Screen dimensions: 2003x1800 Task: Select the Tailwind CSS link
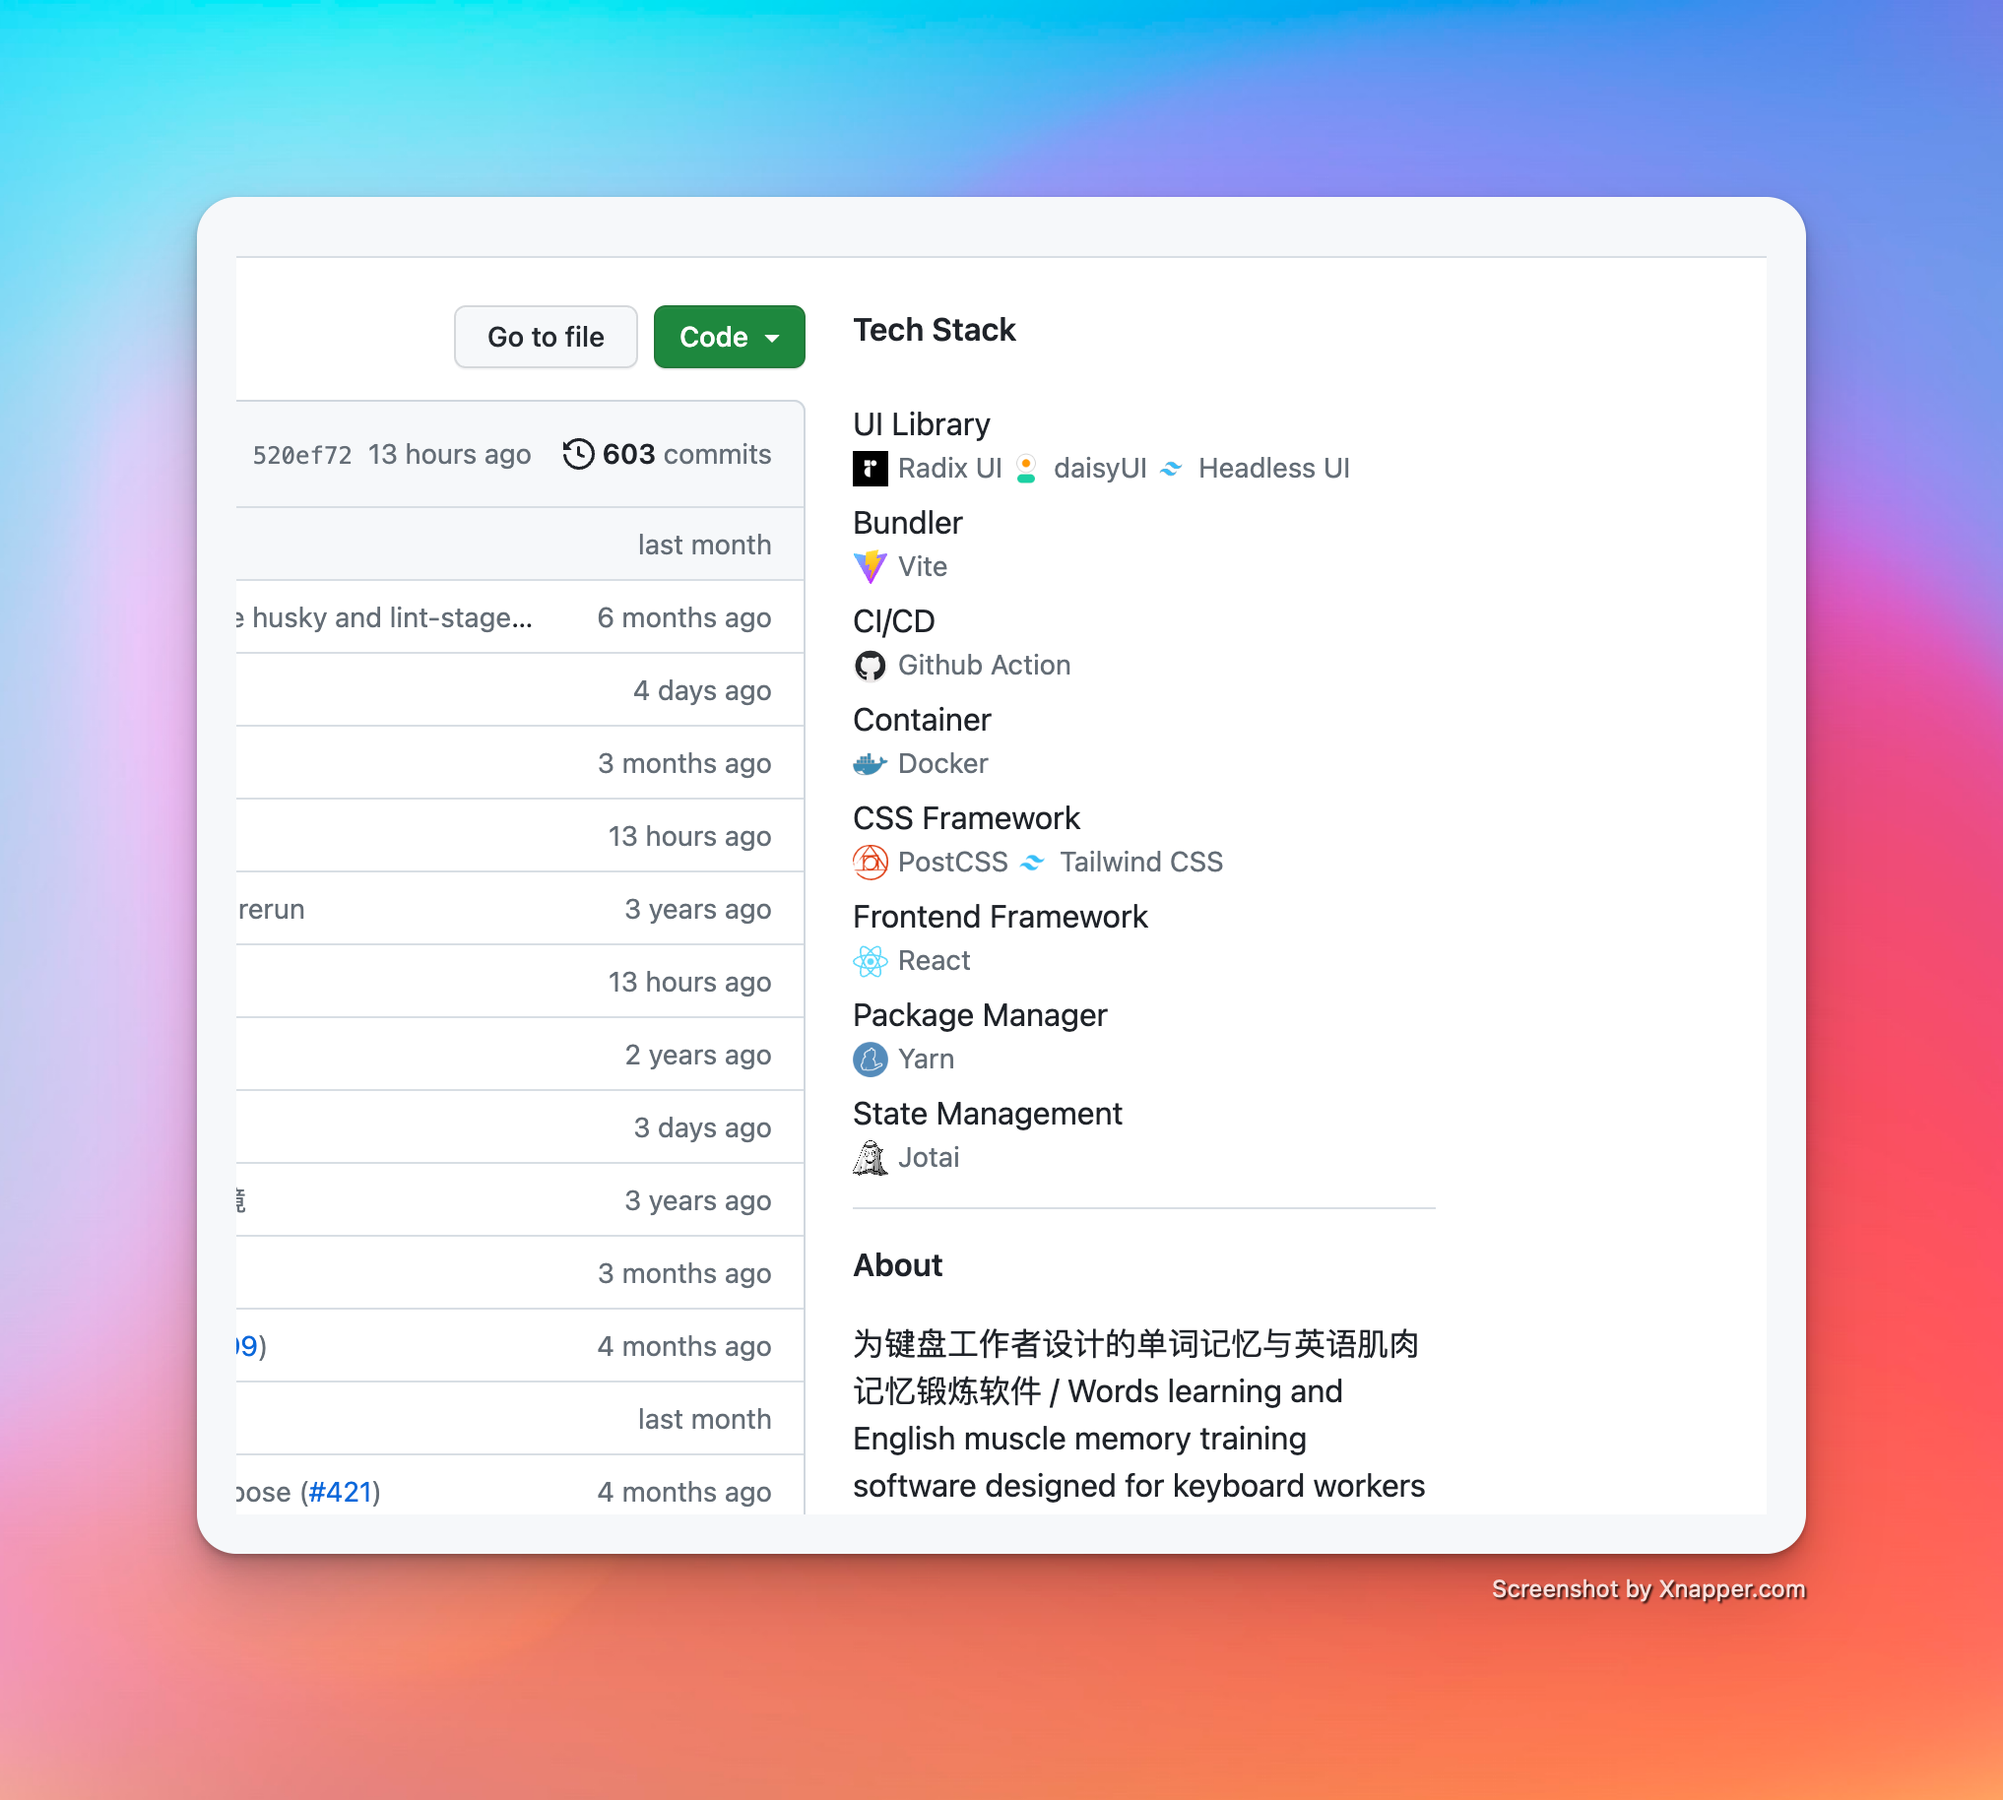(1140, 862)
